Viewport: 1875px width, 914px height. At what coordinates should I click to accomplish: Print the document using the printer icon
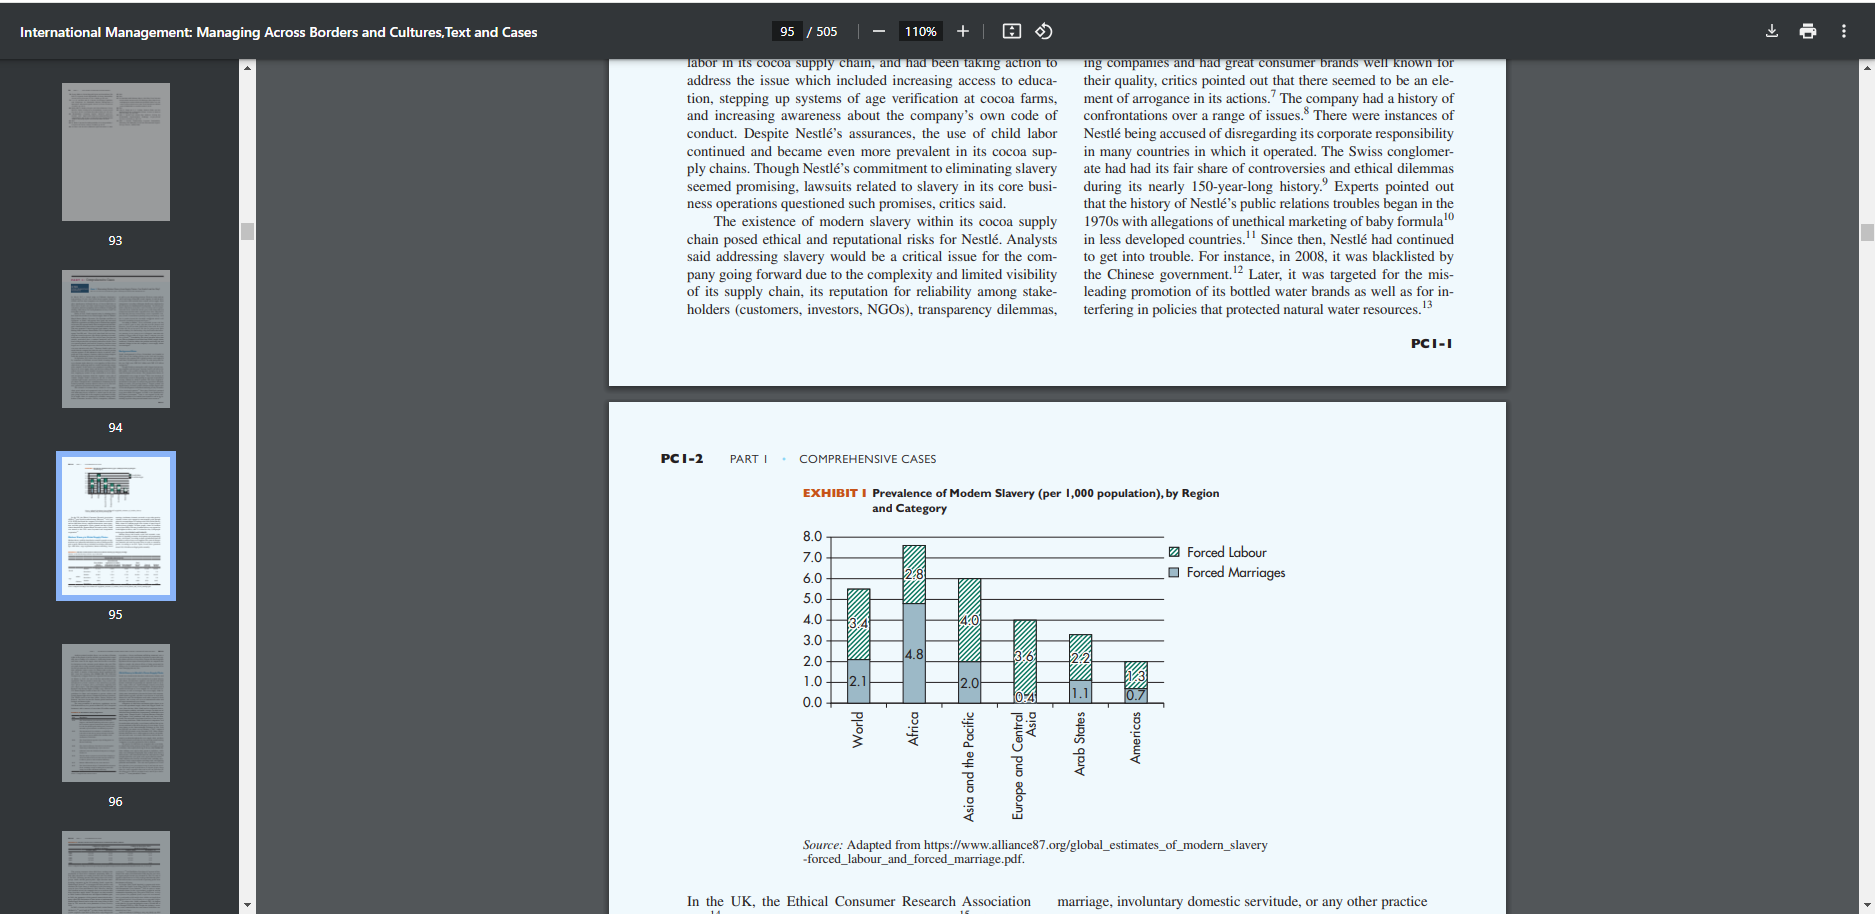coord(1808,31)
